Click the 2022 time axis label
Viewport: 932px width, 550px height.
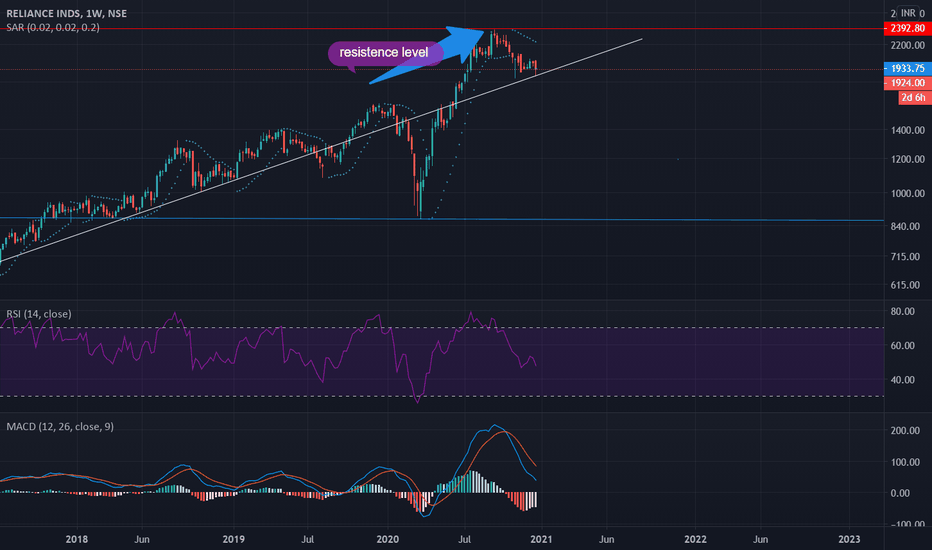pyautogui.click(x=695, y=539)
